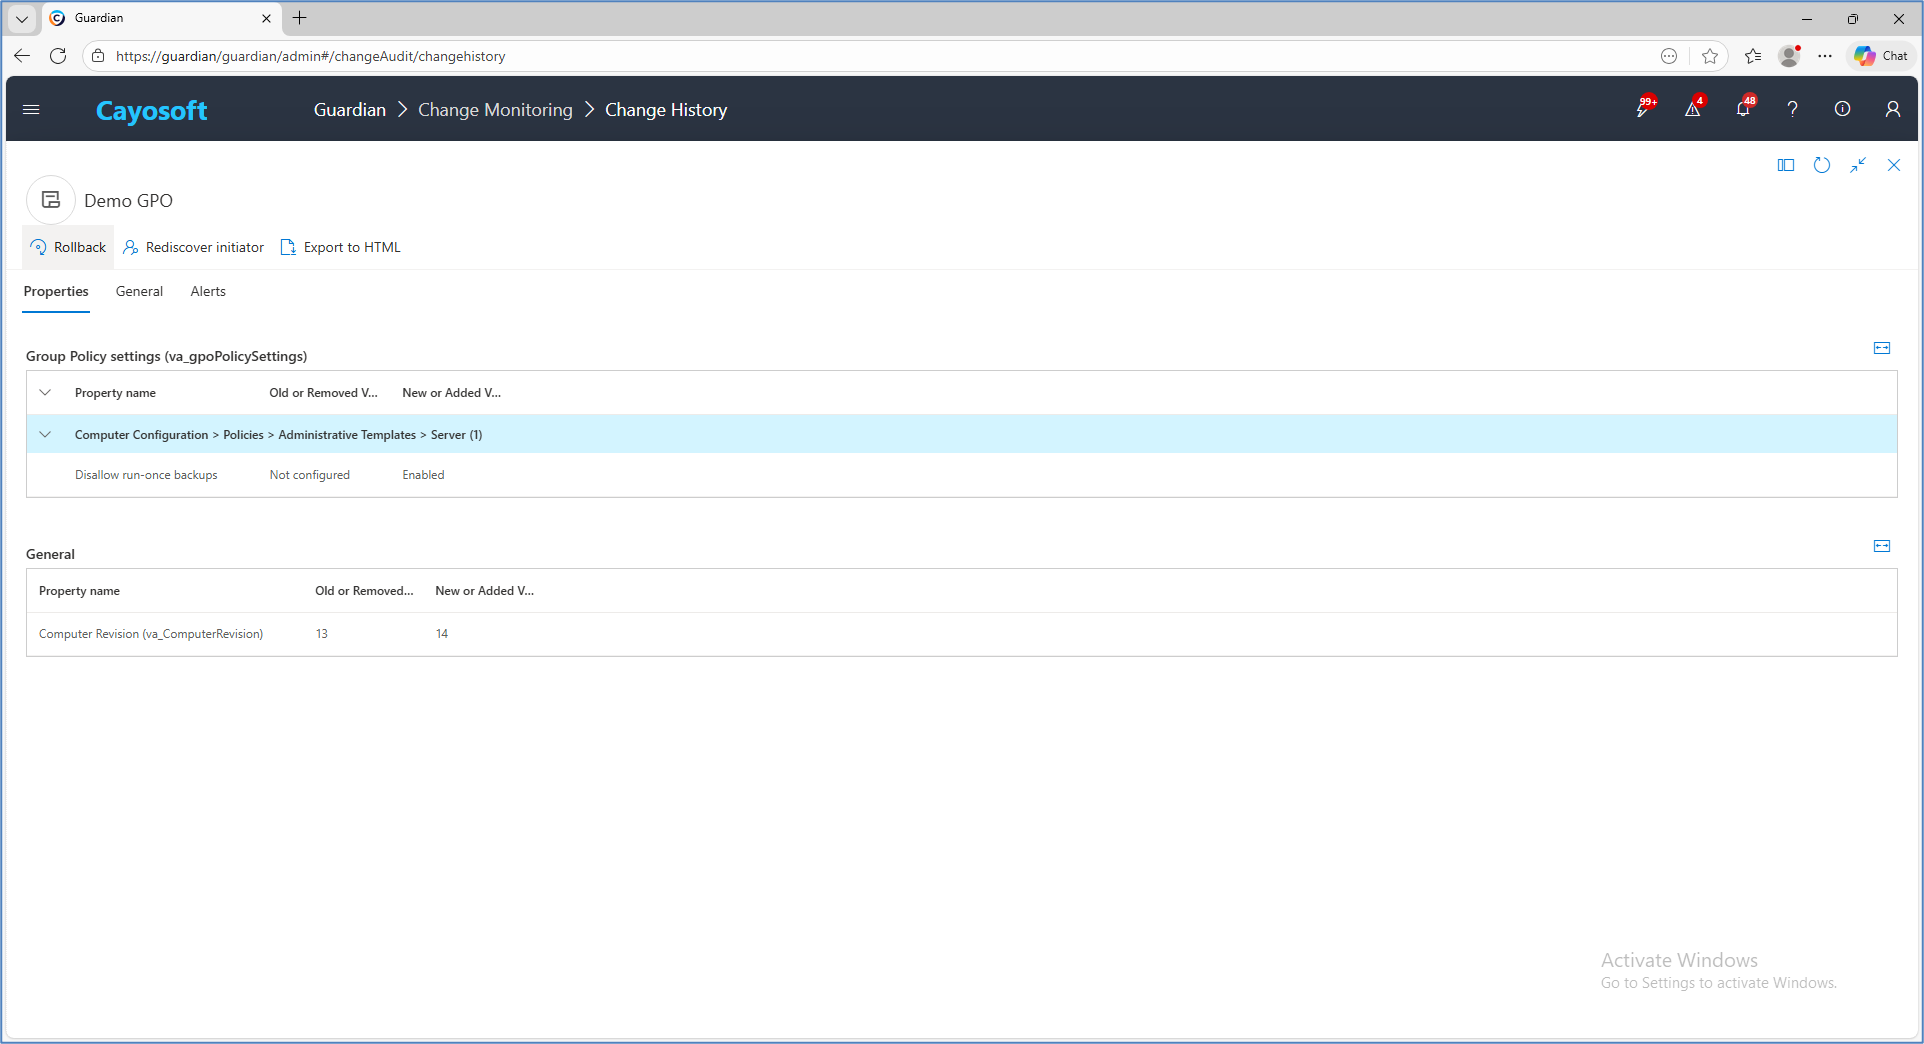The image size is (1924, 1044).
Task: Collapse all groups via header chevron
Action: point(45,393)
